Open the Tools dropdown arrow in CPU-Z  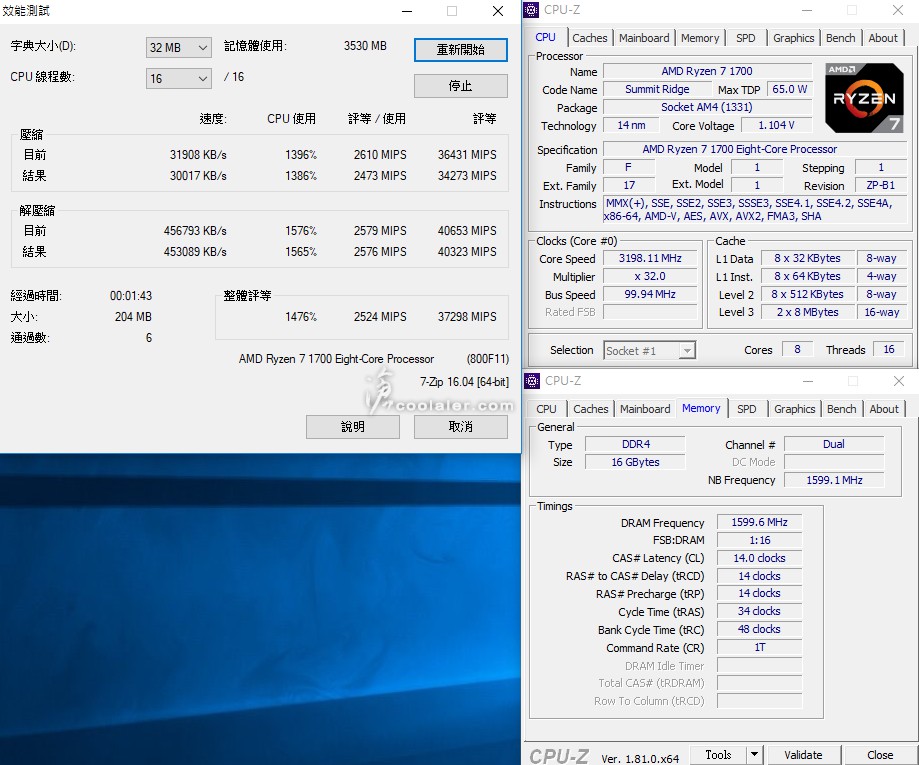(x=754, y=754)
